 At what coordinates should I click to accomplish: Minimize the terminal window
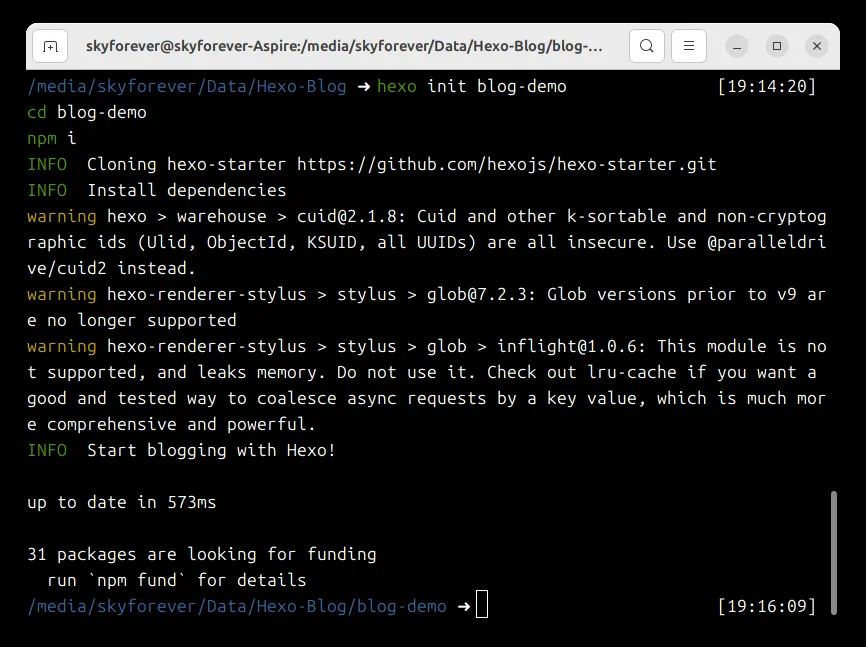click(x=738, y=46)
